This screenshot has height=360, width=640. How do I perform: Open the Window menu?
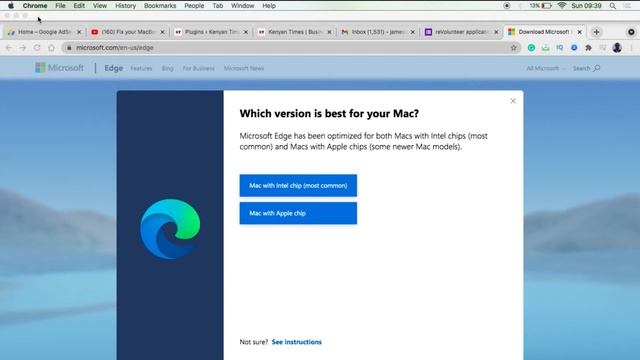242,6
